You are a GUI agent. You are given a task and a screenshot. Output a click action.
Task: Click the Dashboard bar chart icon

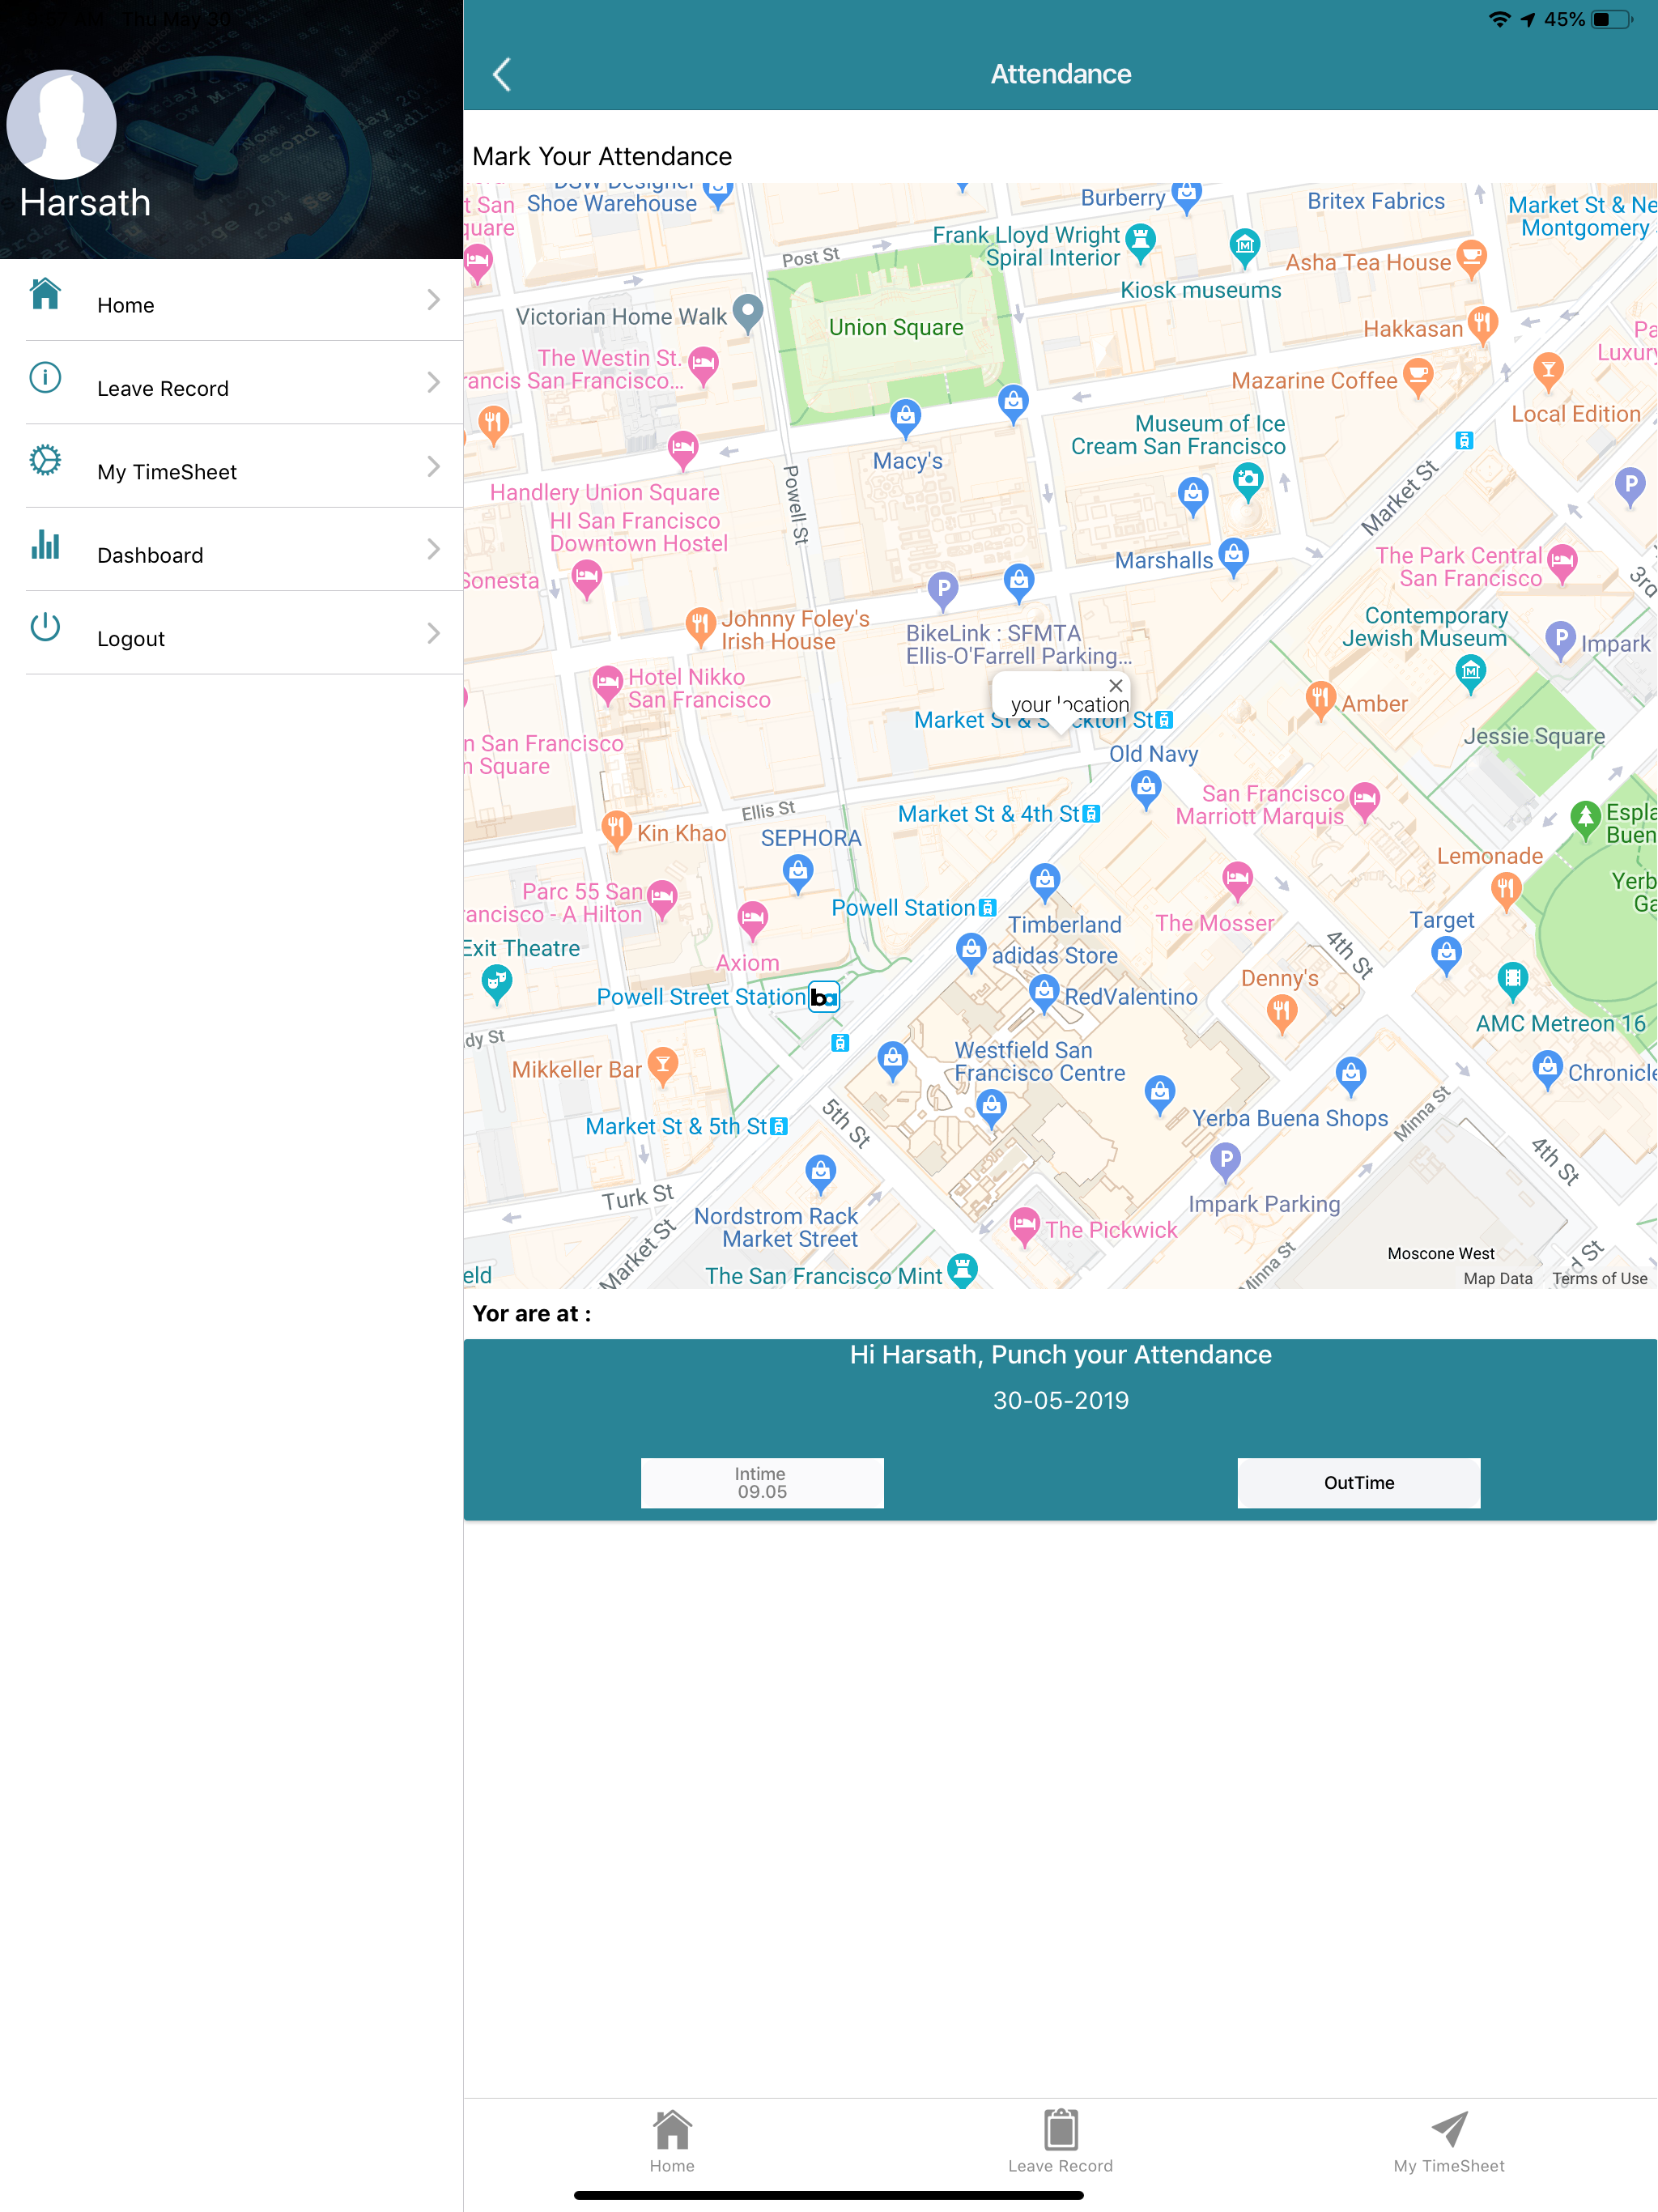[45, 544]
